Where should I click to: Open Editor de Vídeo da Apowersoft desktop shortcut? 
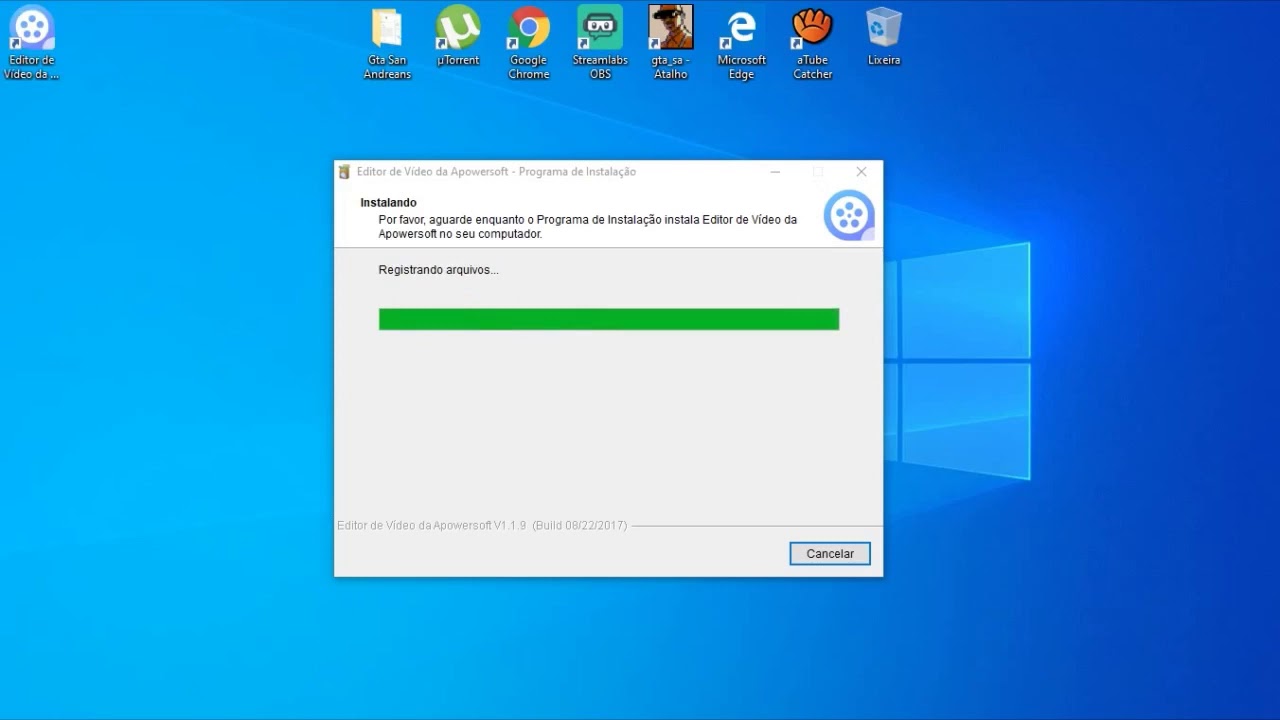coord(32,43)
